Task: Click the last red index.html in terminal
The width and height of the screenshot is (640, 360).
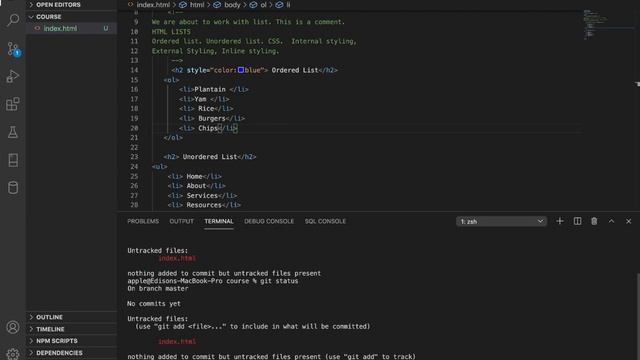Action: tap(177, 342)
